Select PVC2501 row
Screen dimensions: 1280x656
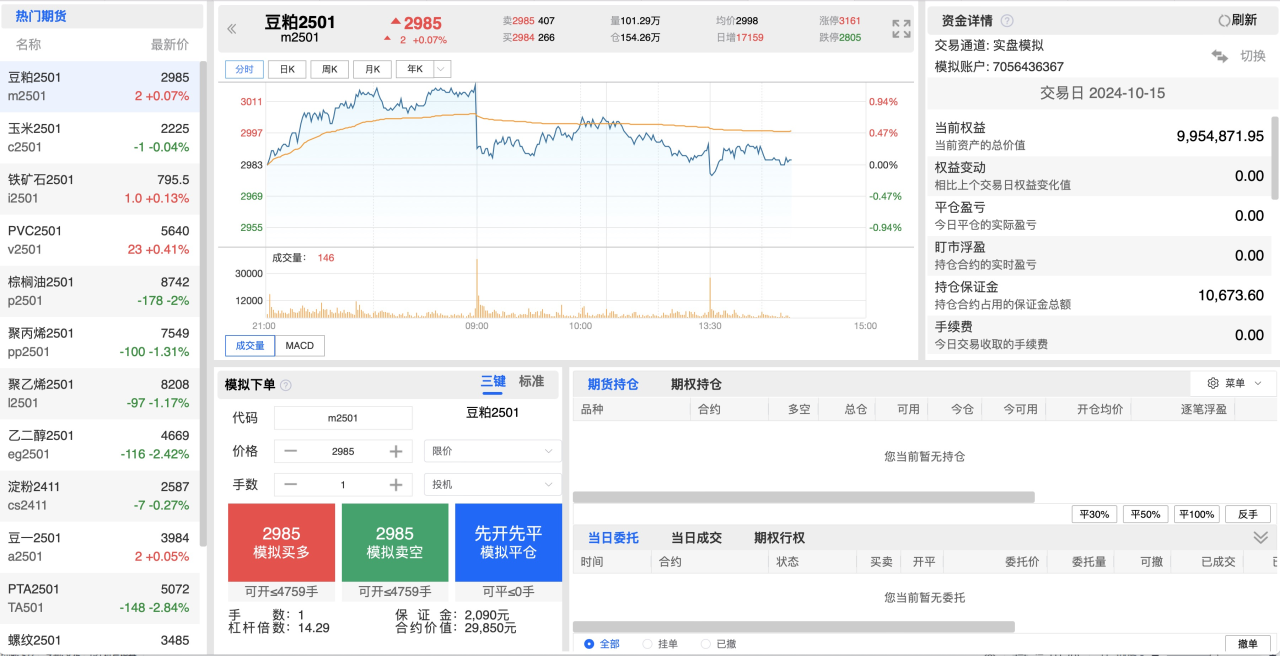[99, 240]
